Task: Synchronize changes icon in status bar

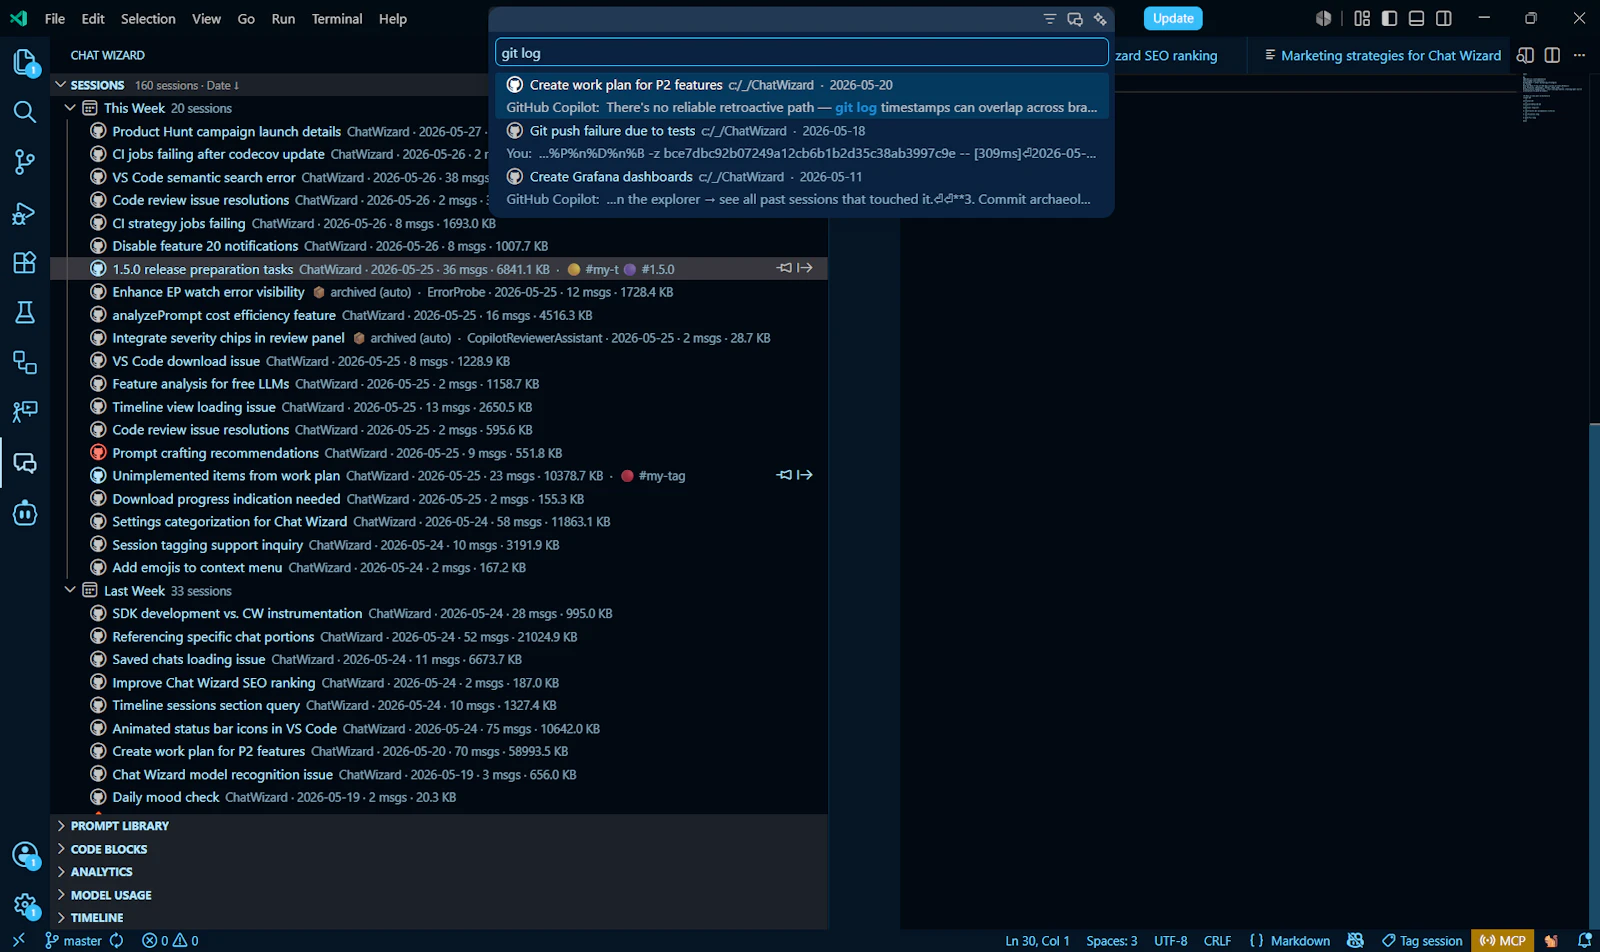Action: (117, 941)
